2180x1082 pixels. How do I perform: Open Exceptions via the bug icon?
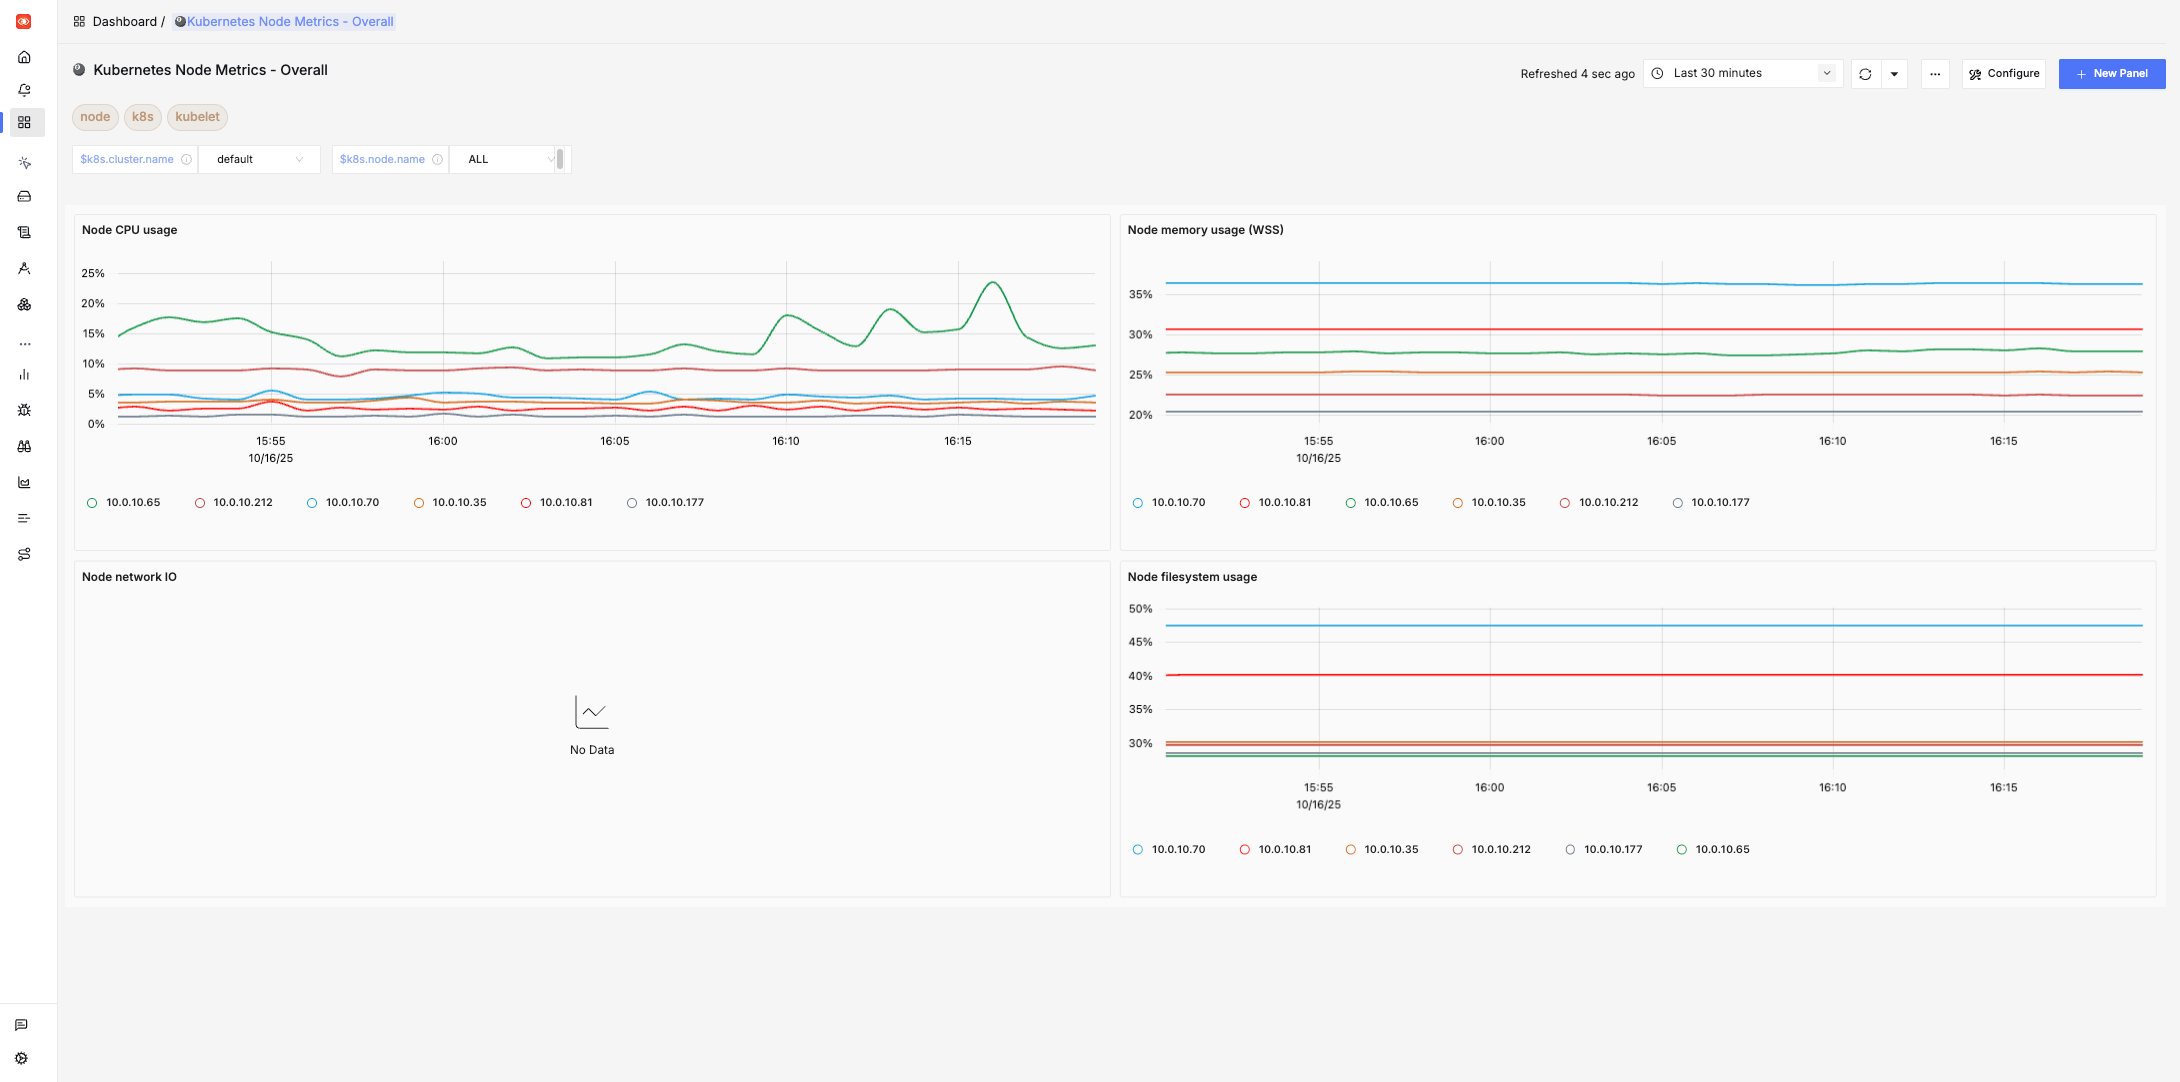24,410
